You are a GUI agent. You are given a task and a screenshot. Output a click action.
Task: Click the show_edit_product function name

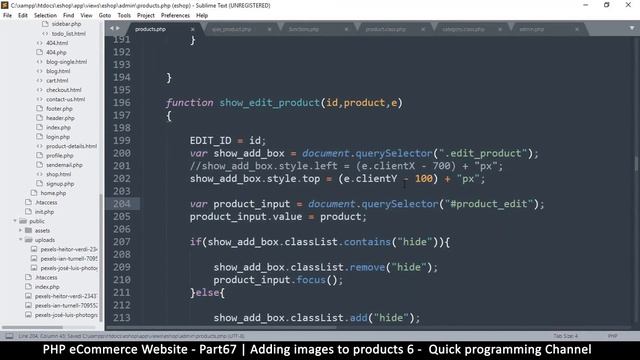click(269, 103)
